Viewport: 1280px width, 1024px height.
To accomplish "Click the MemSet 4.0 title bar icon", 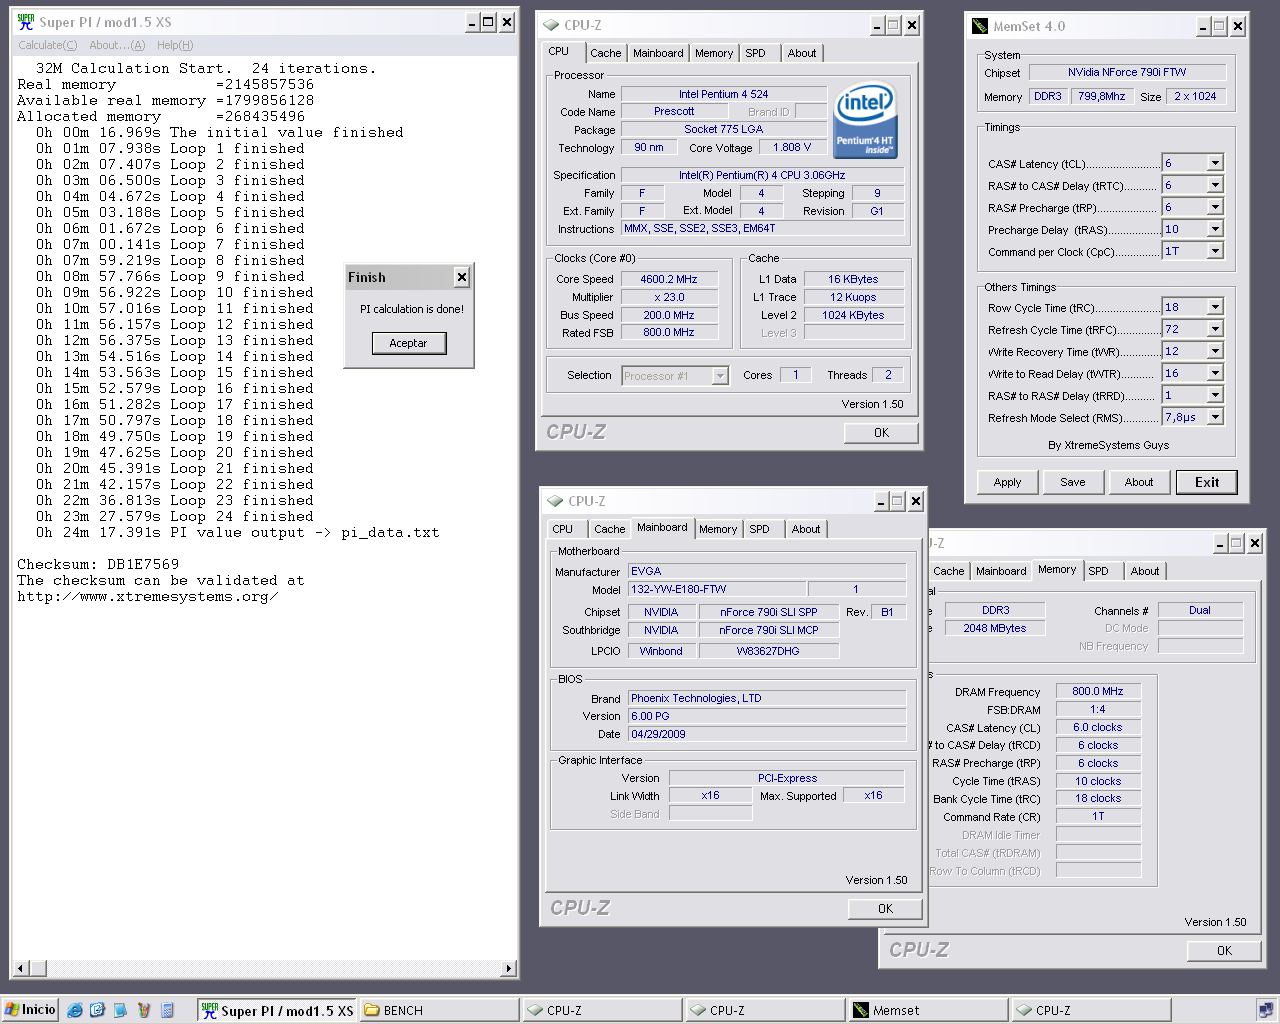I will point(980,26).
